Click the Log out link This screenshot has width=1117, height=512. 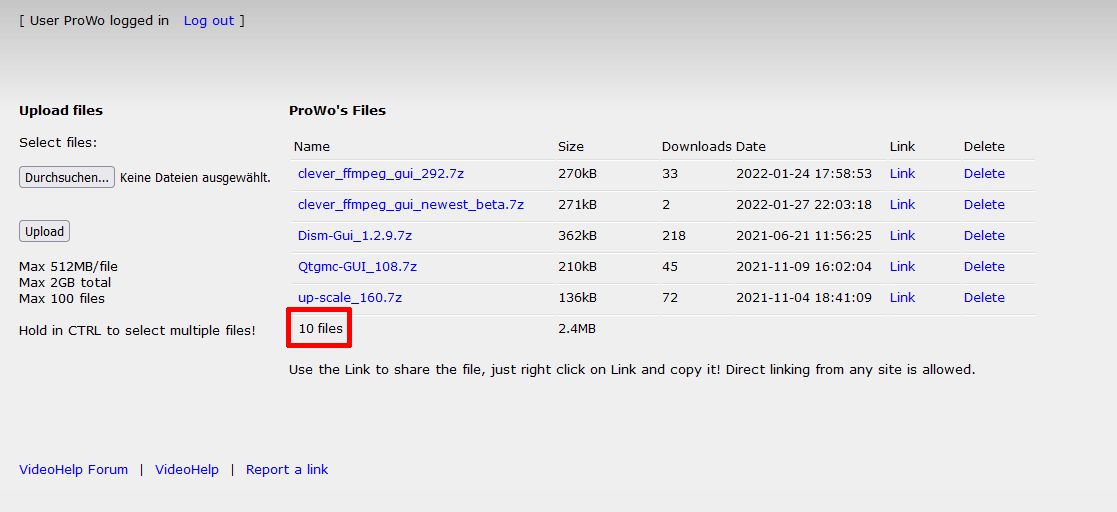pyautogui.click(x=209, y=21)
